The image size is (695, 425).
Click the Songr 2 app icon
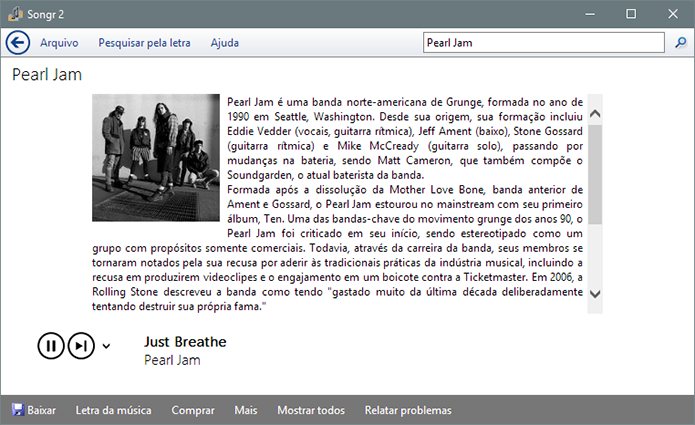click(x=15, y=14)
